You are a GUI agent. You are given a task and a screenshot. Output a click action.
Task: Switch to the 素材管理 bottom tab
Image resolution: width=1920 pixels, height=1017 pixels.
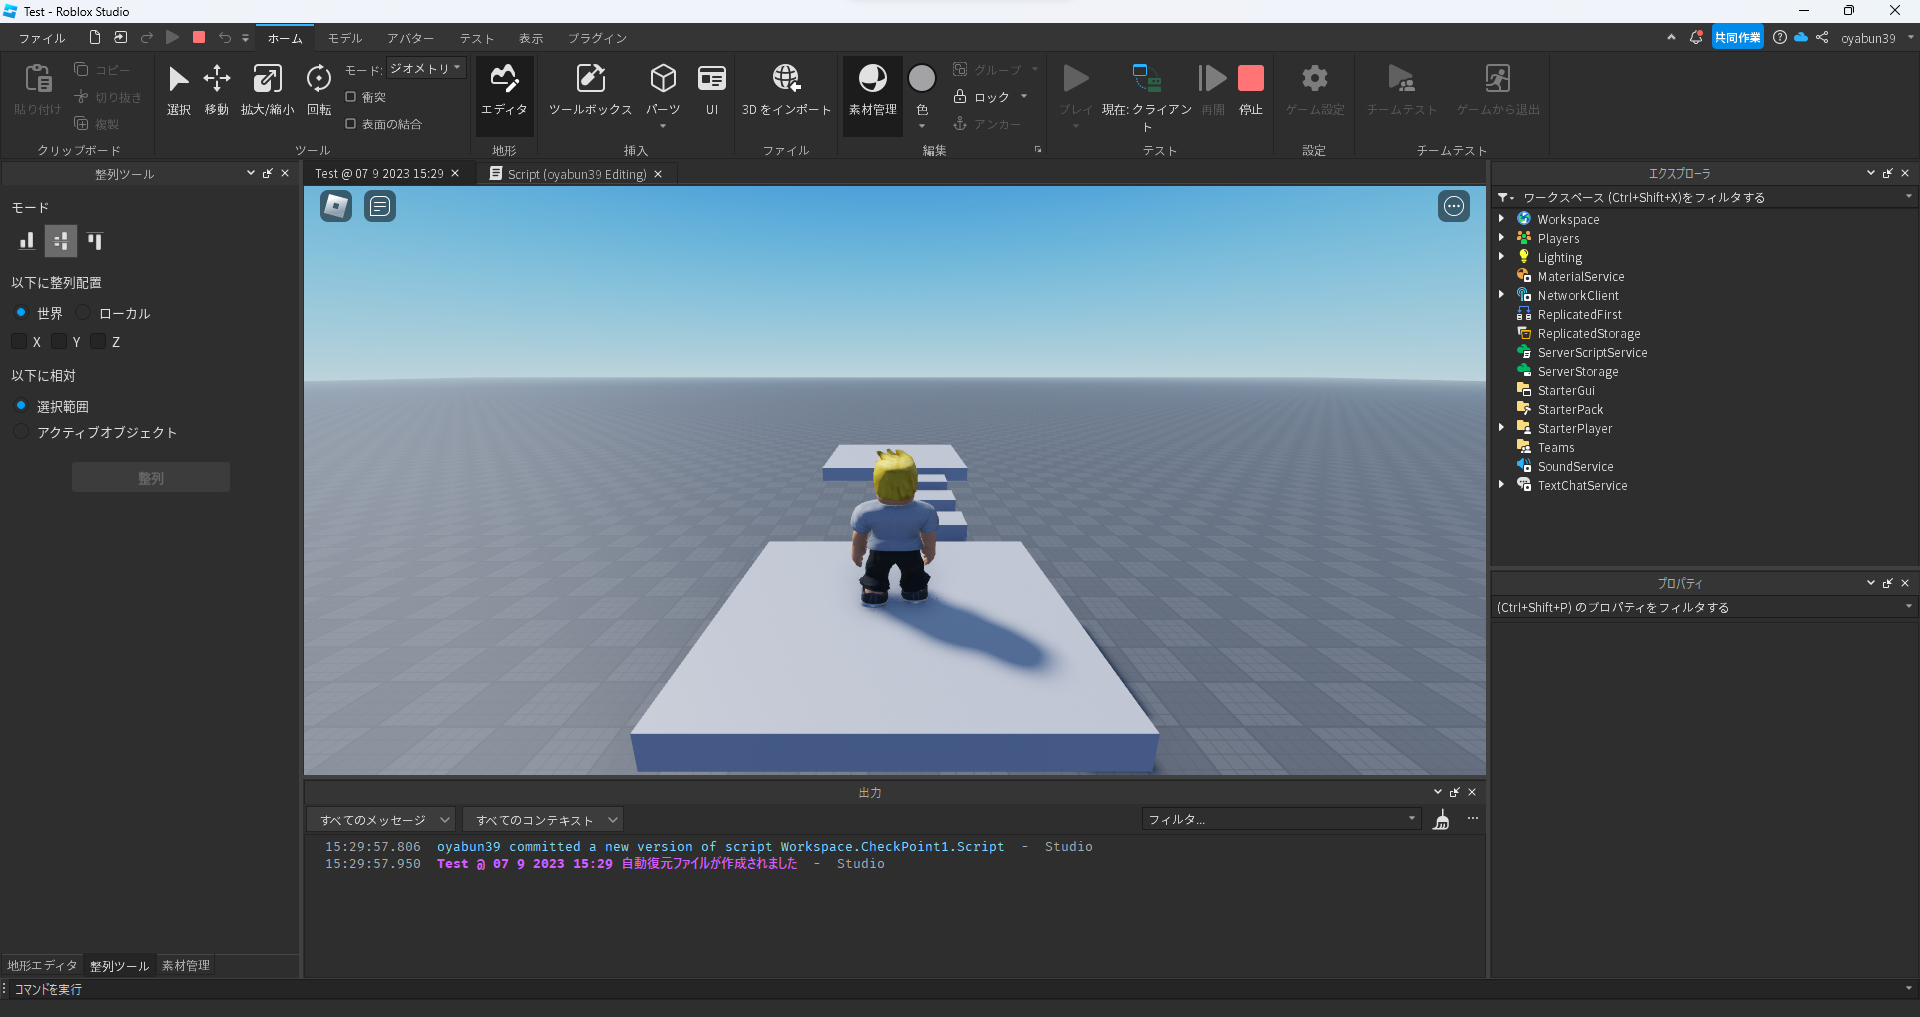186,966
